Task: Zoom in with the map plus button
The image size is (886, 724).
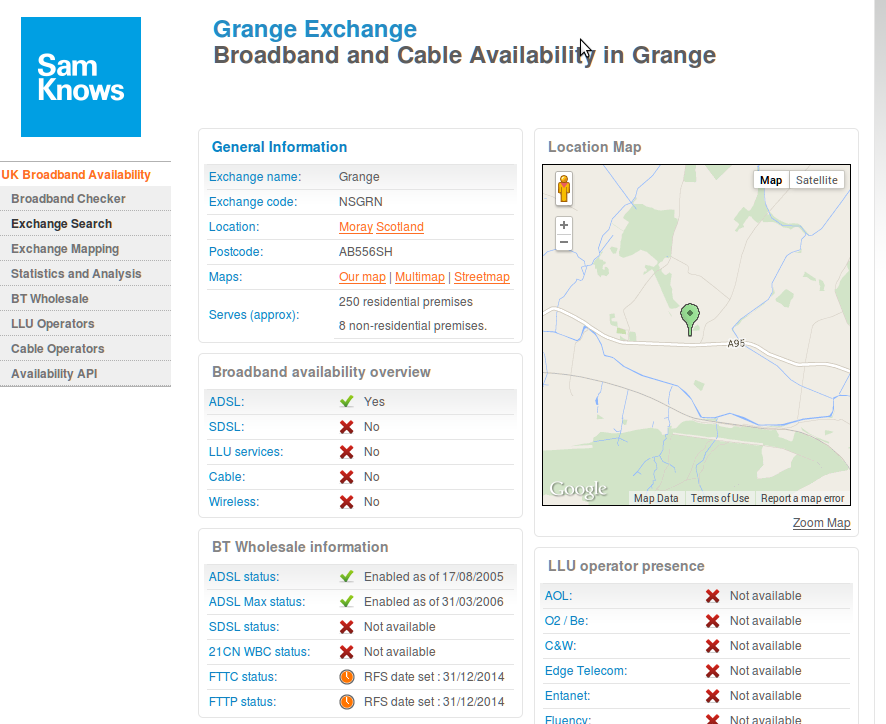Action: pyautogui.click(x=563, y=225)
